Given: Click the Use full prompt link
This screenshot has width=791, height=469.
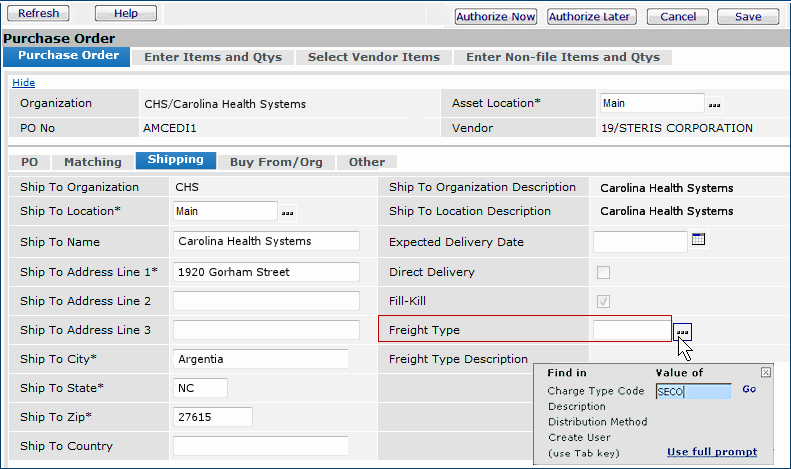Looking at the screenshot, I should tap(712, 452).
